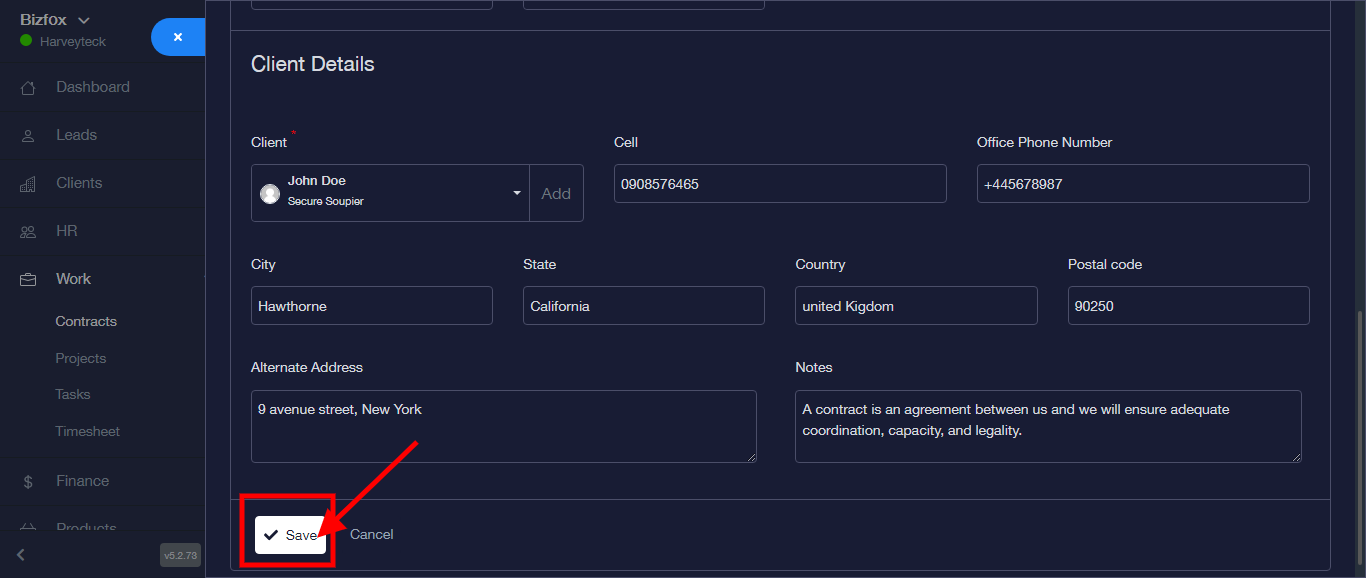Click the Dashboard home icon
Image resolution: width=1366 pixels, height=578 pixels.
[x=28, y=88]
